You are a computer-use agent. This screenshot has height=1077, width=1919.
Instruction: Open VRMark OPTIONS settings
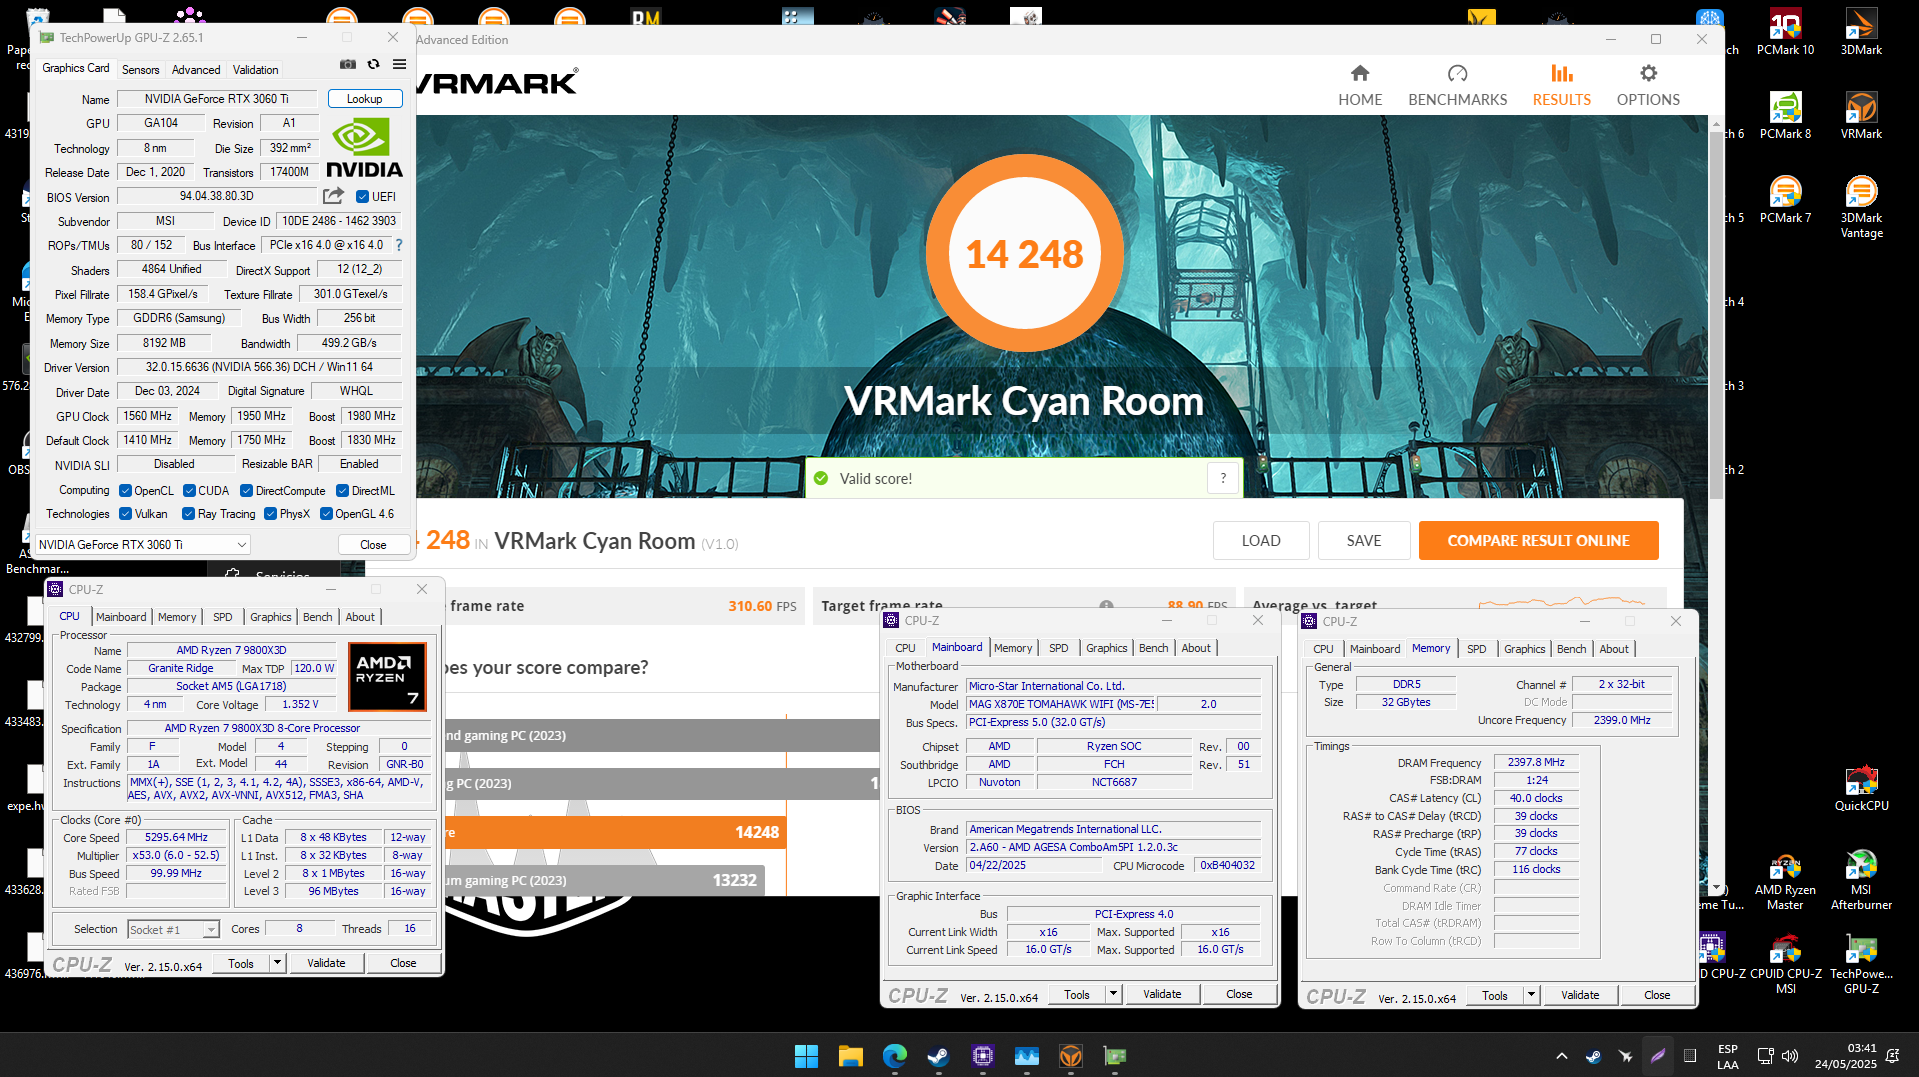[x=1648, y=85]
